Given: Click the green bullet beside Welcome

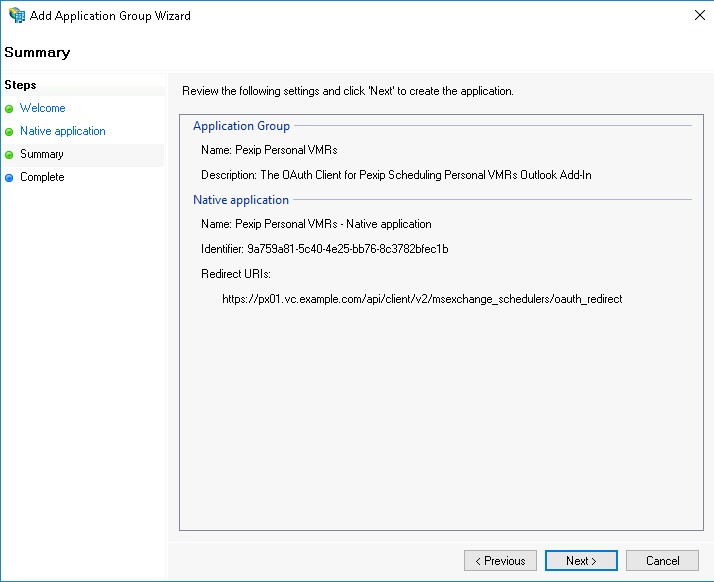Looking at the screenshot, I should pos(9,109).
